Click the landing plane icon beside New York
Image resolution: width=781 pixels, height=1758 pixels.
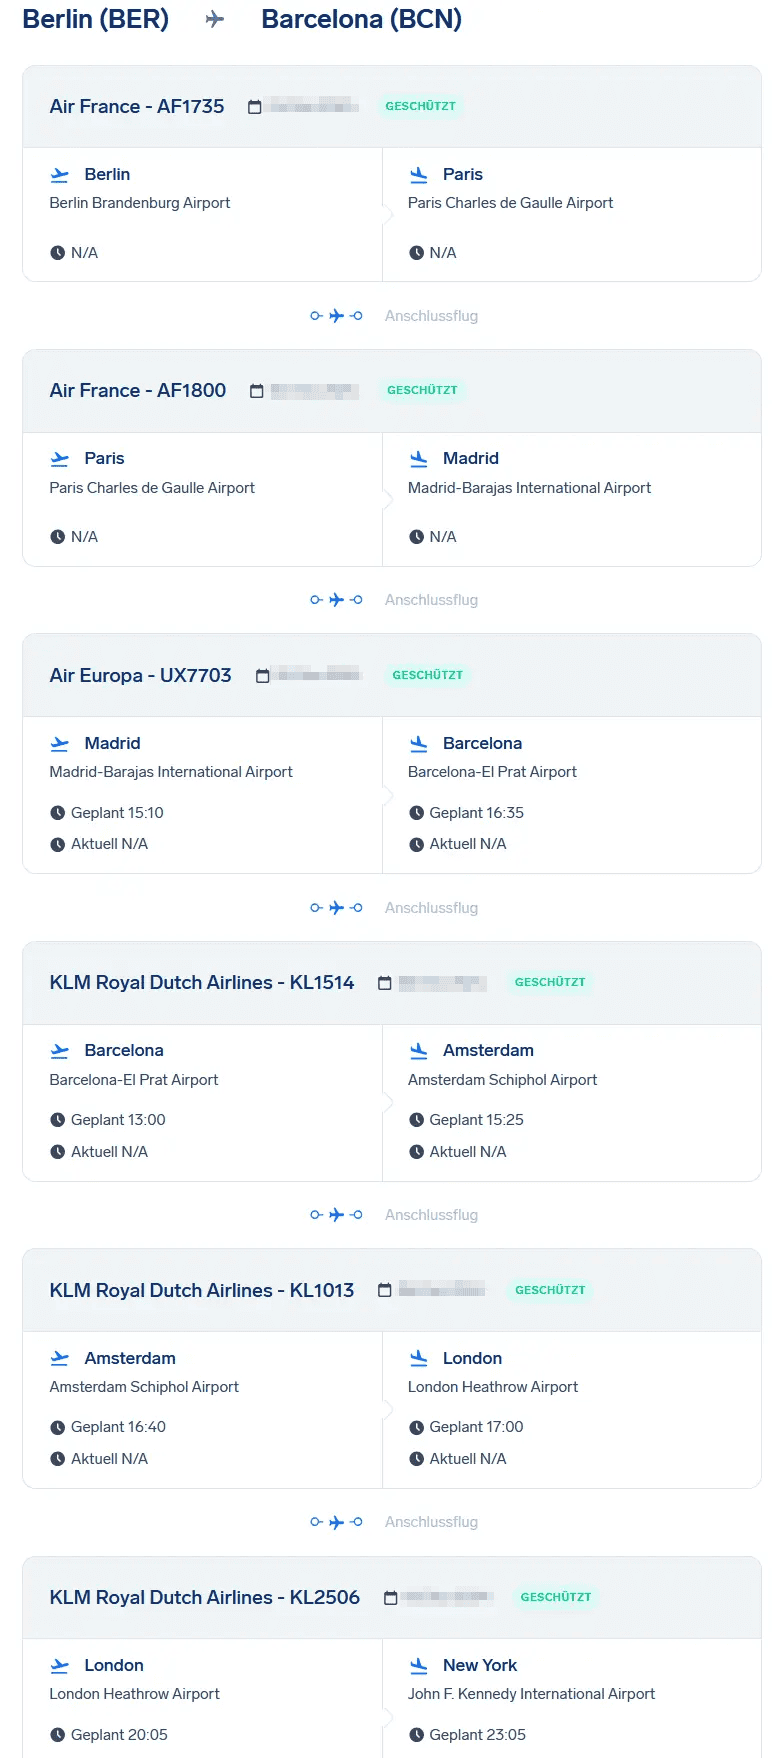tap(419, 1666)
